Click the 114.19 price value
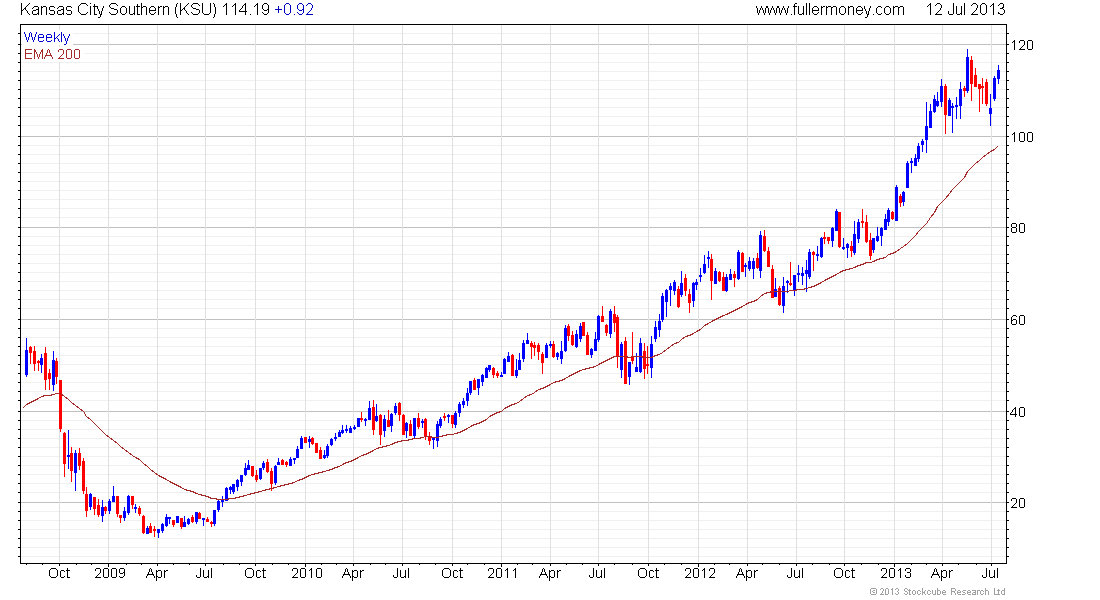This screenshot has height=600, width=1100. tap(246, 10)
